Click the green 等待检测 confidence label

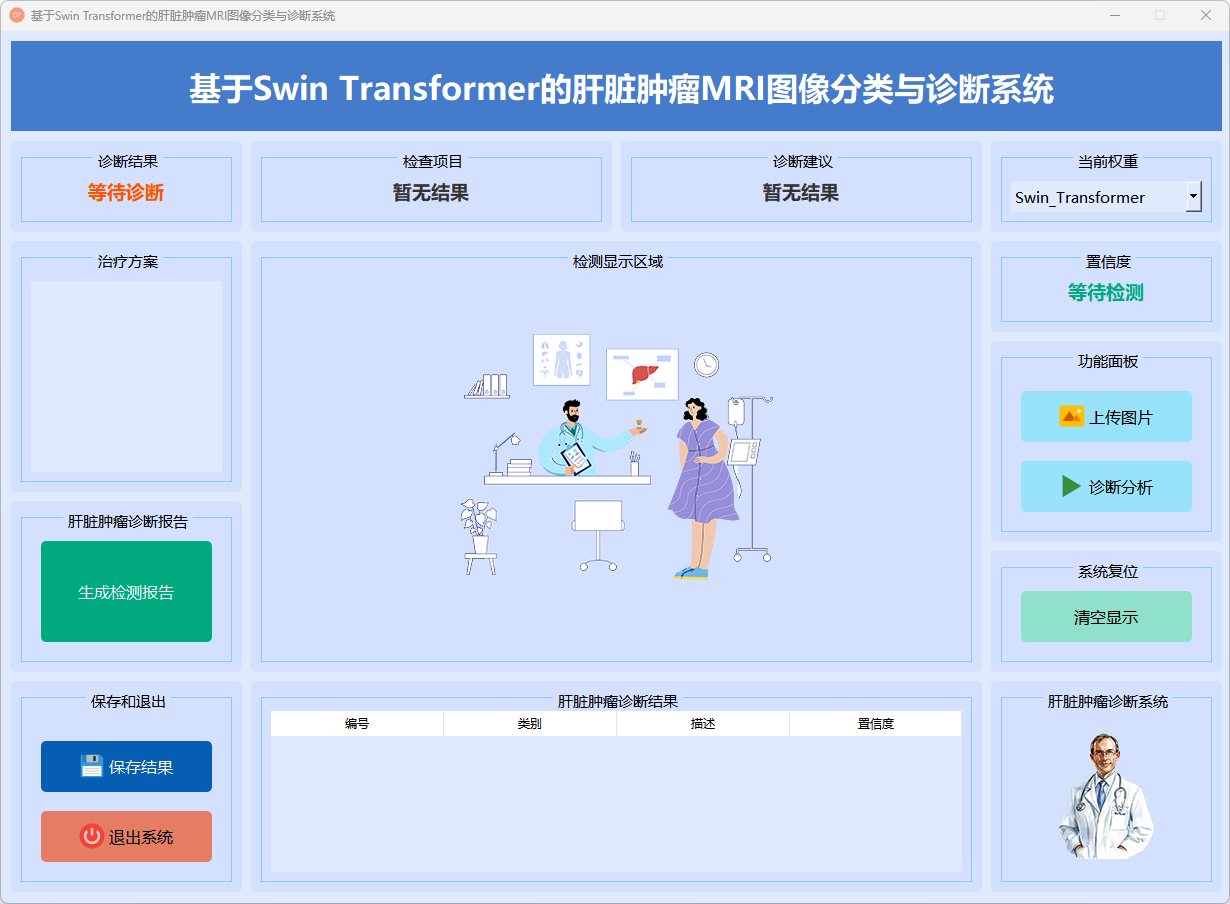(x=1105, y=293)
